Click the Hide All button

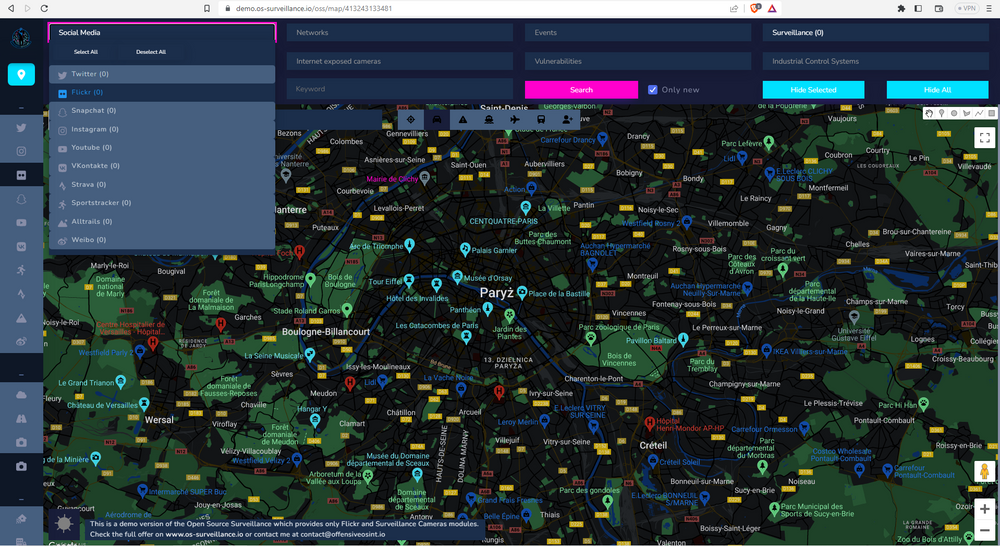pyautogui.click(x=937, y=90)
